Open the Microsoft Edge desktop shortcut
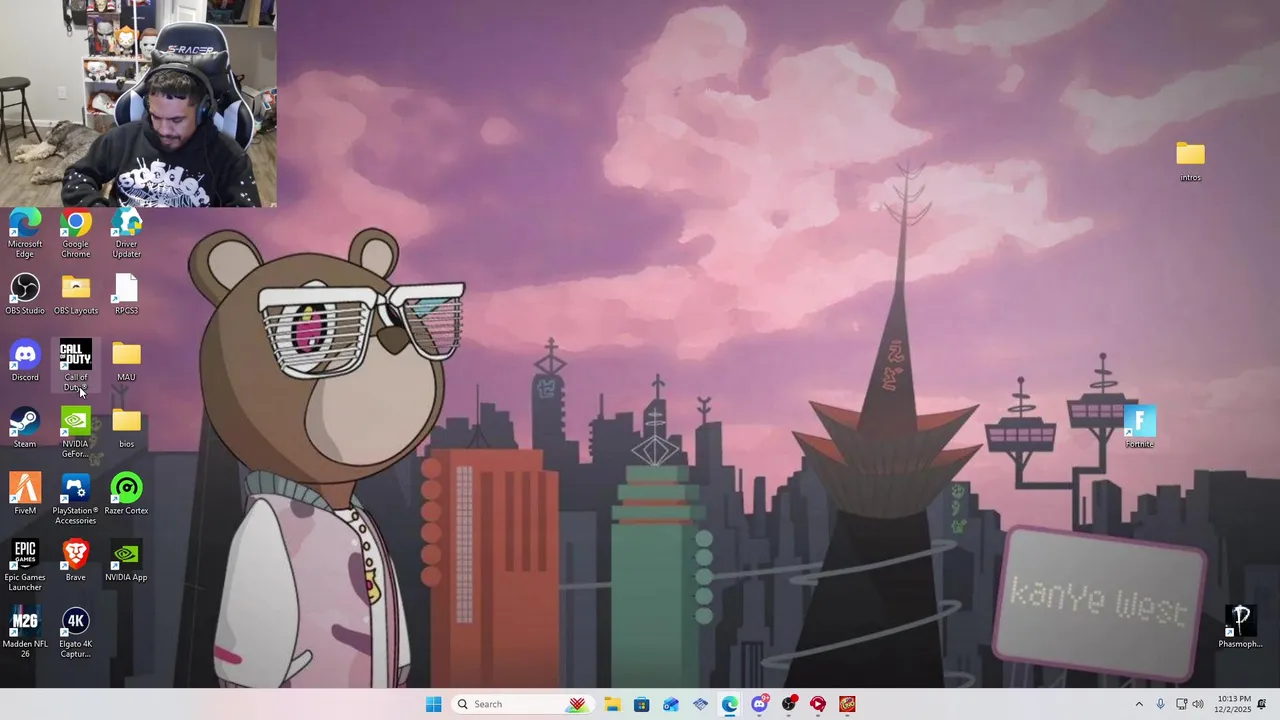The width and height of the screenshot is (1280, 720). 25,234
